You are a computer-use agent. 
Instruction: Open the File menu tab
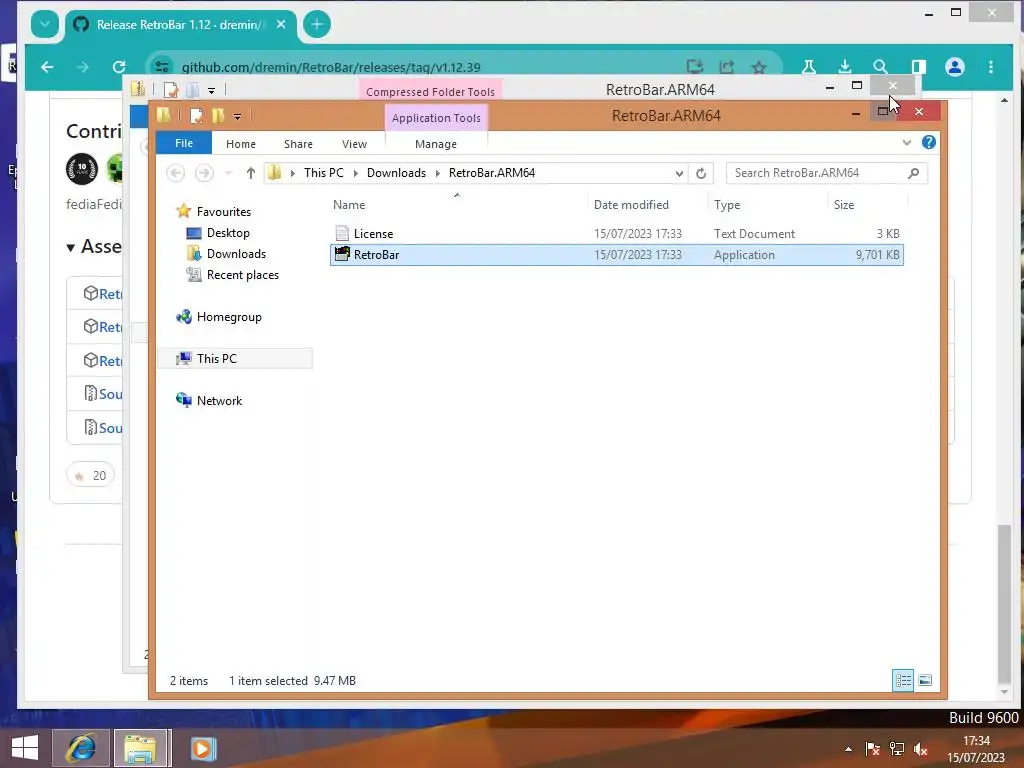pos(184,143)
